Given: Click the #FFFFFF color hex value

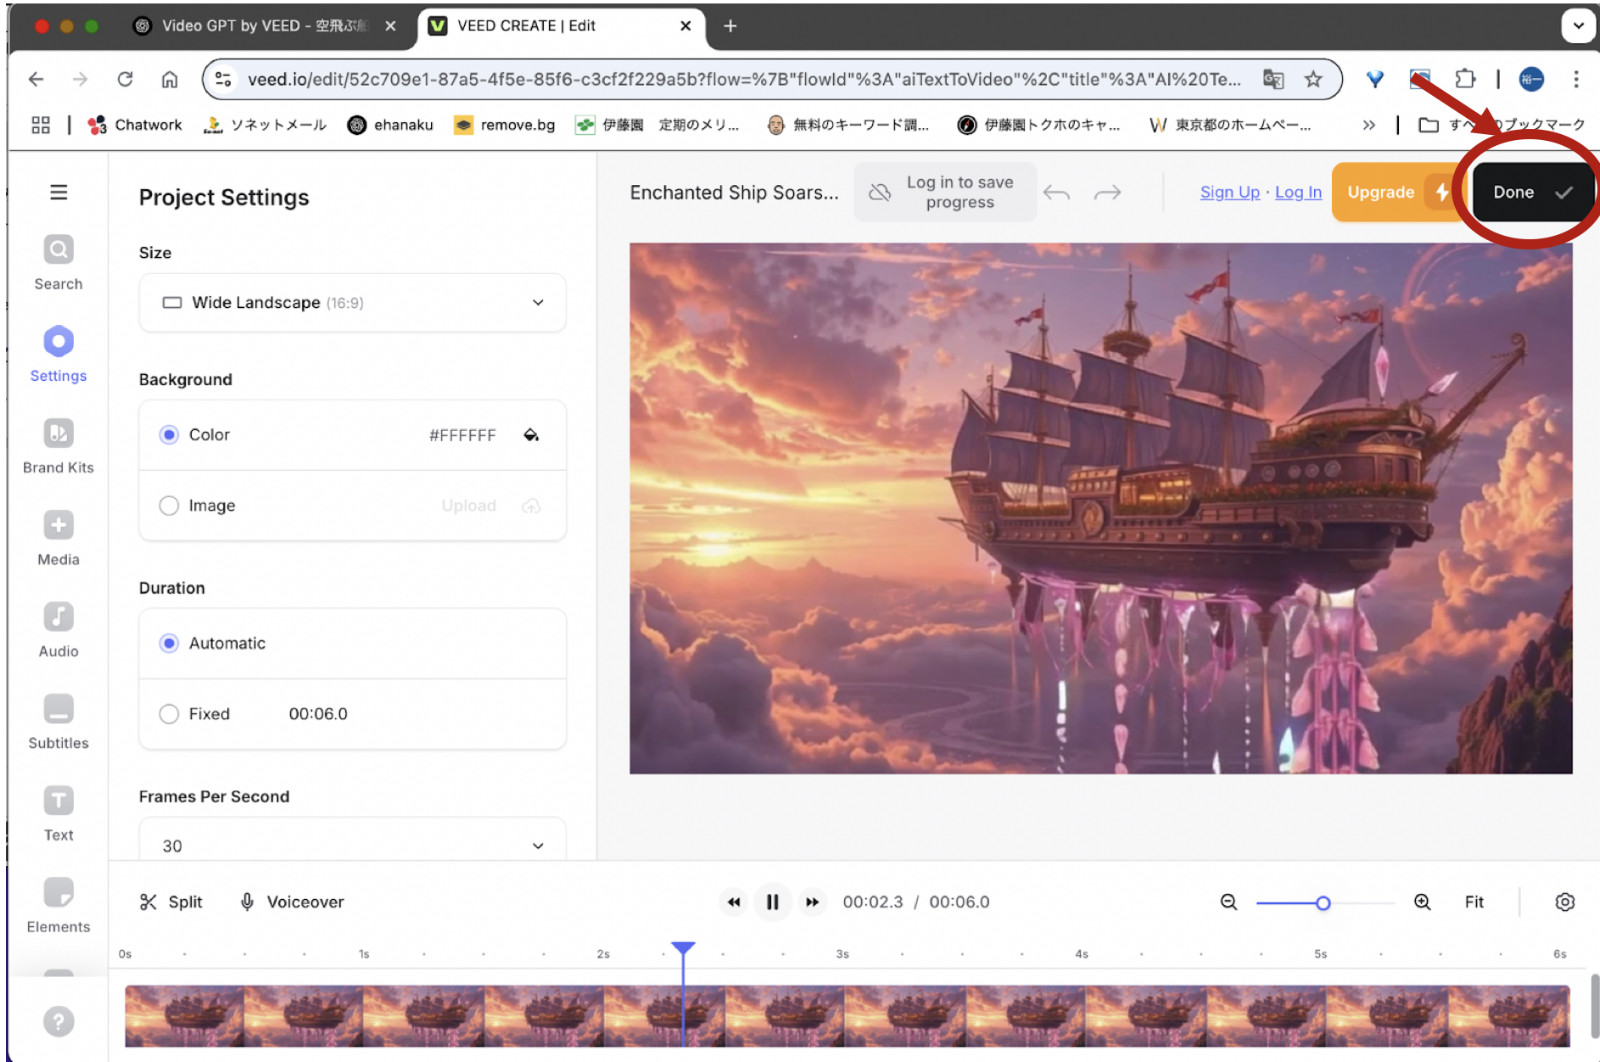Looking at the screenshot, I should [462, 435].
